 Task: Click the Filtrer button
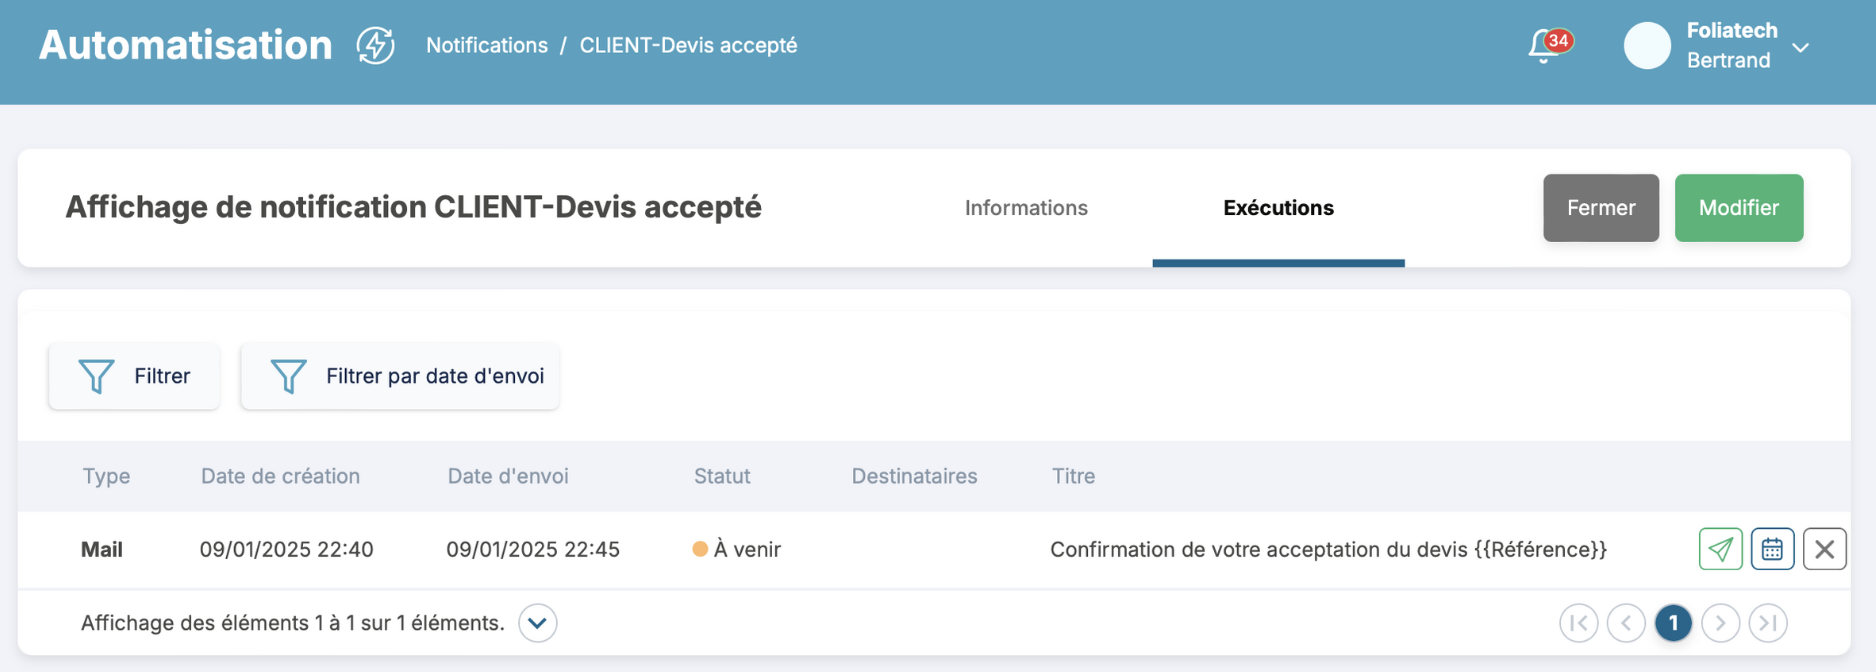point(134,376)
